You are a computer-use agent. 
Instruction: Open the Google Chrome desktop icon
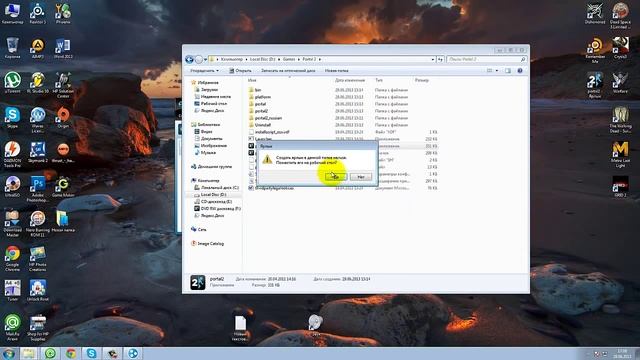point(12,258)
